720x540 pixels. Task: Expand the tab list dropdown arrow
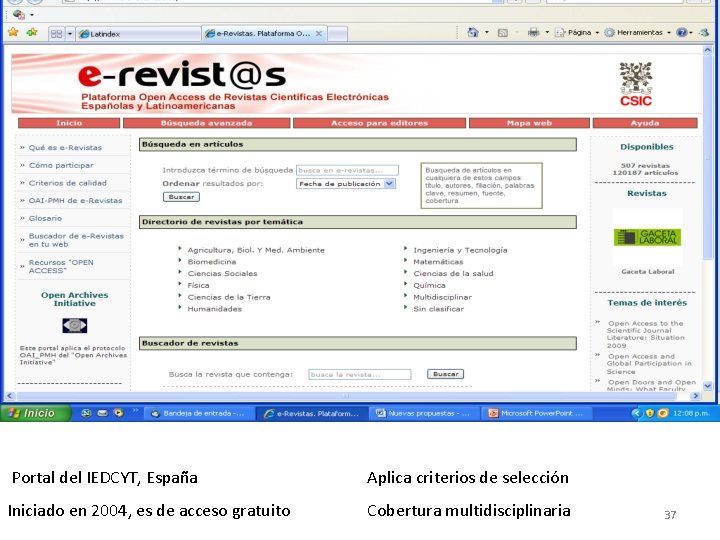tap(70, 34)
